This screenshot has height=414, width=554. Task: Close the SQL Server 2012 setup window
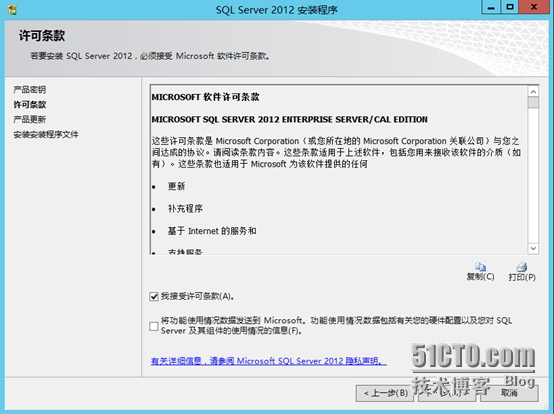(534, 7)
